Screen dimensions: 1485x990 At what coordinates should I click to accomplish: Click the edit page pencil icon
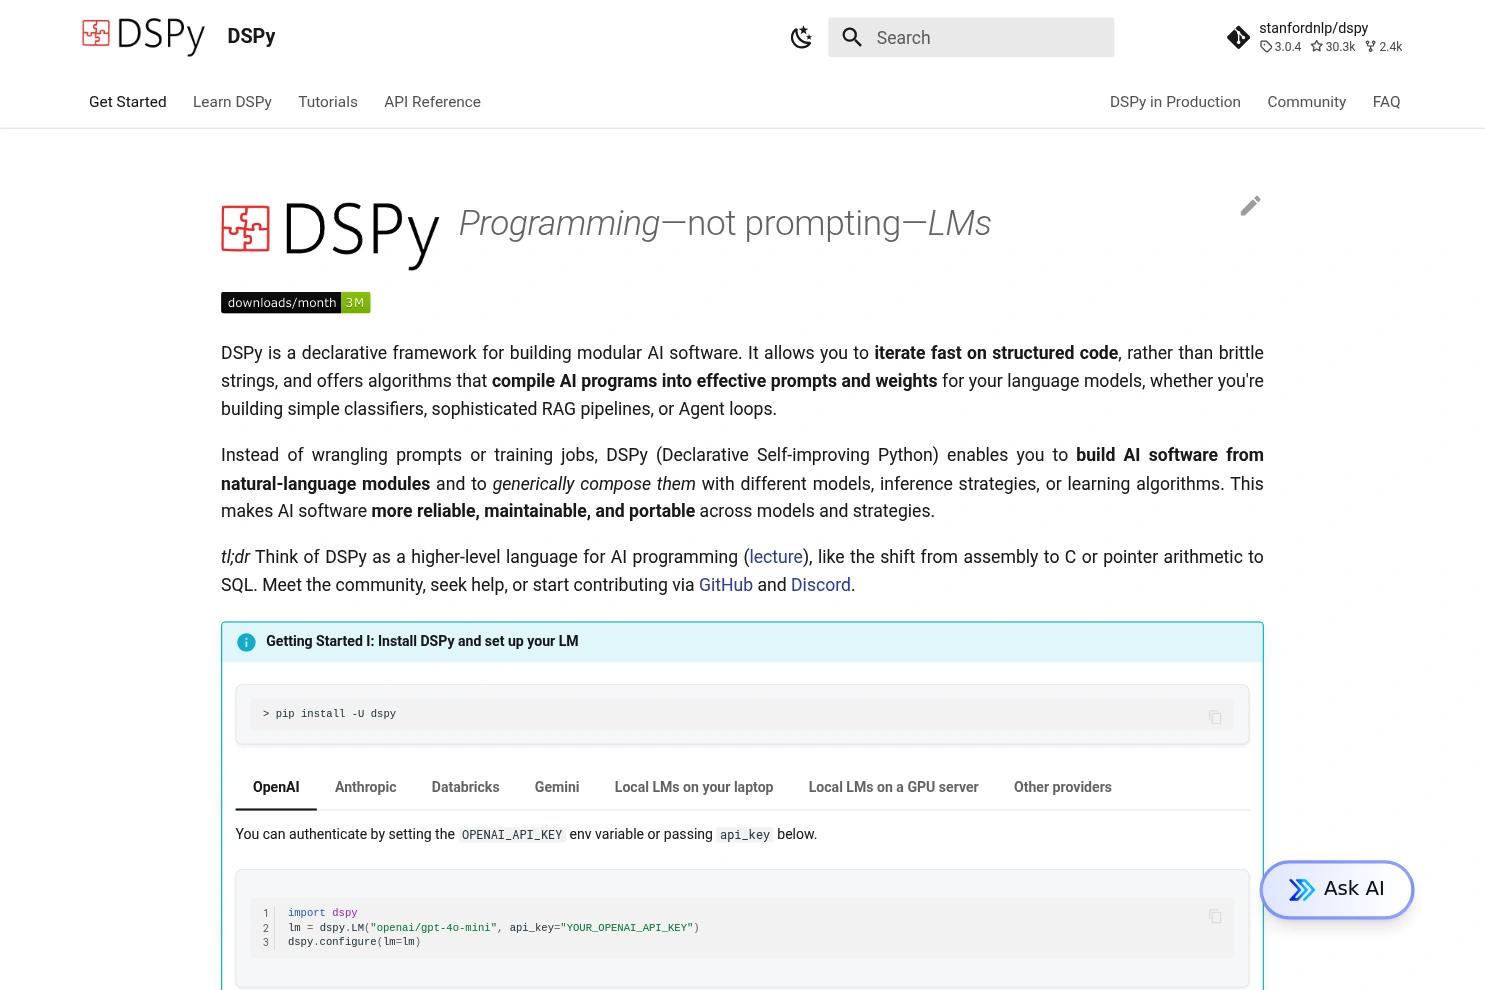[1250, 206]
